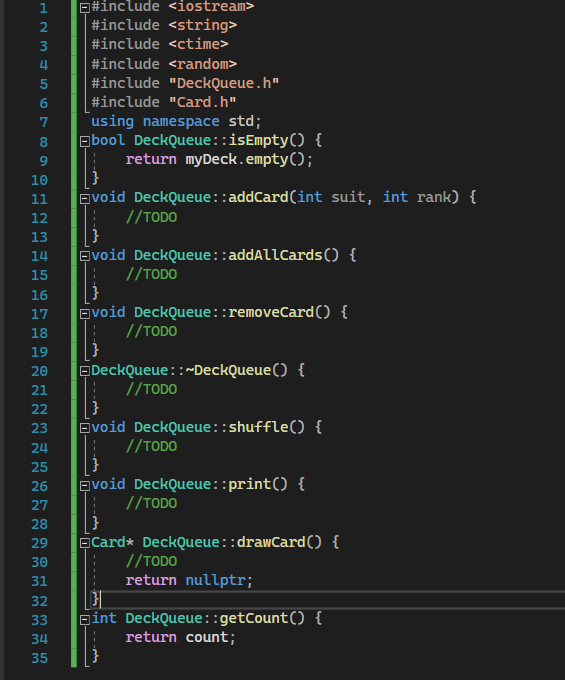Click the ~DeckQueue destructor name

[x=228, y=370]
